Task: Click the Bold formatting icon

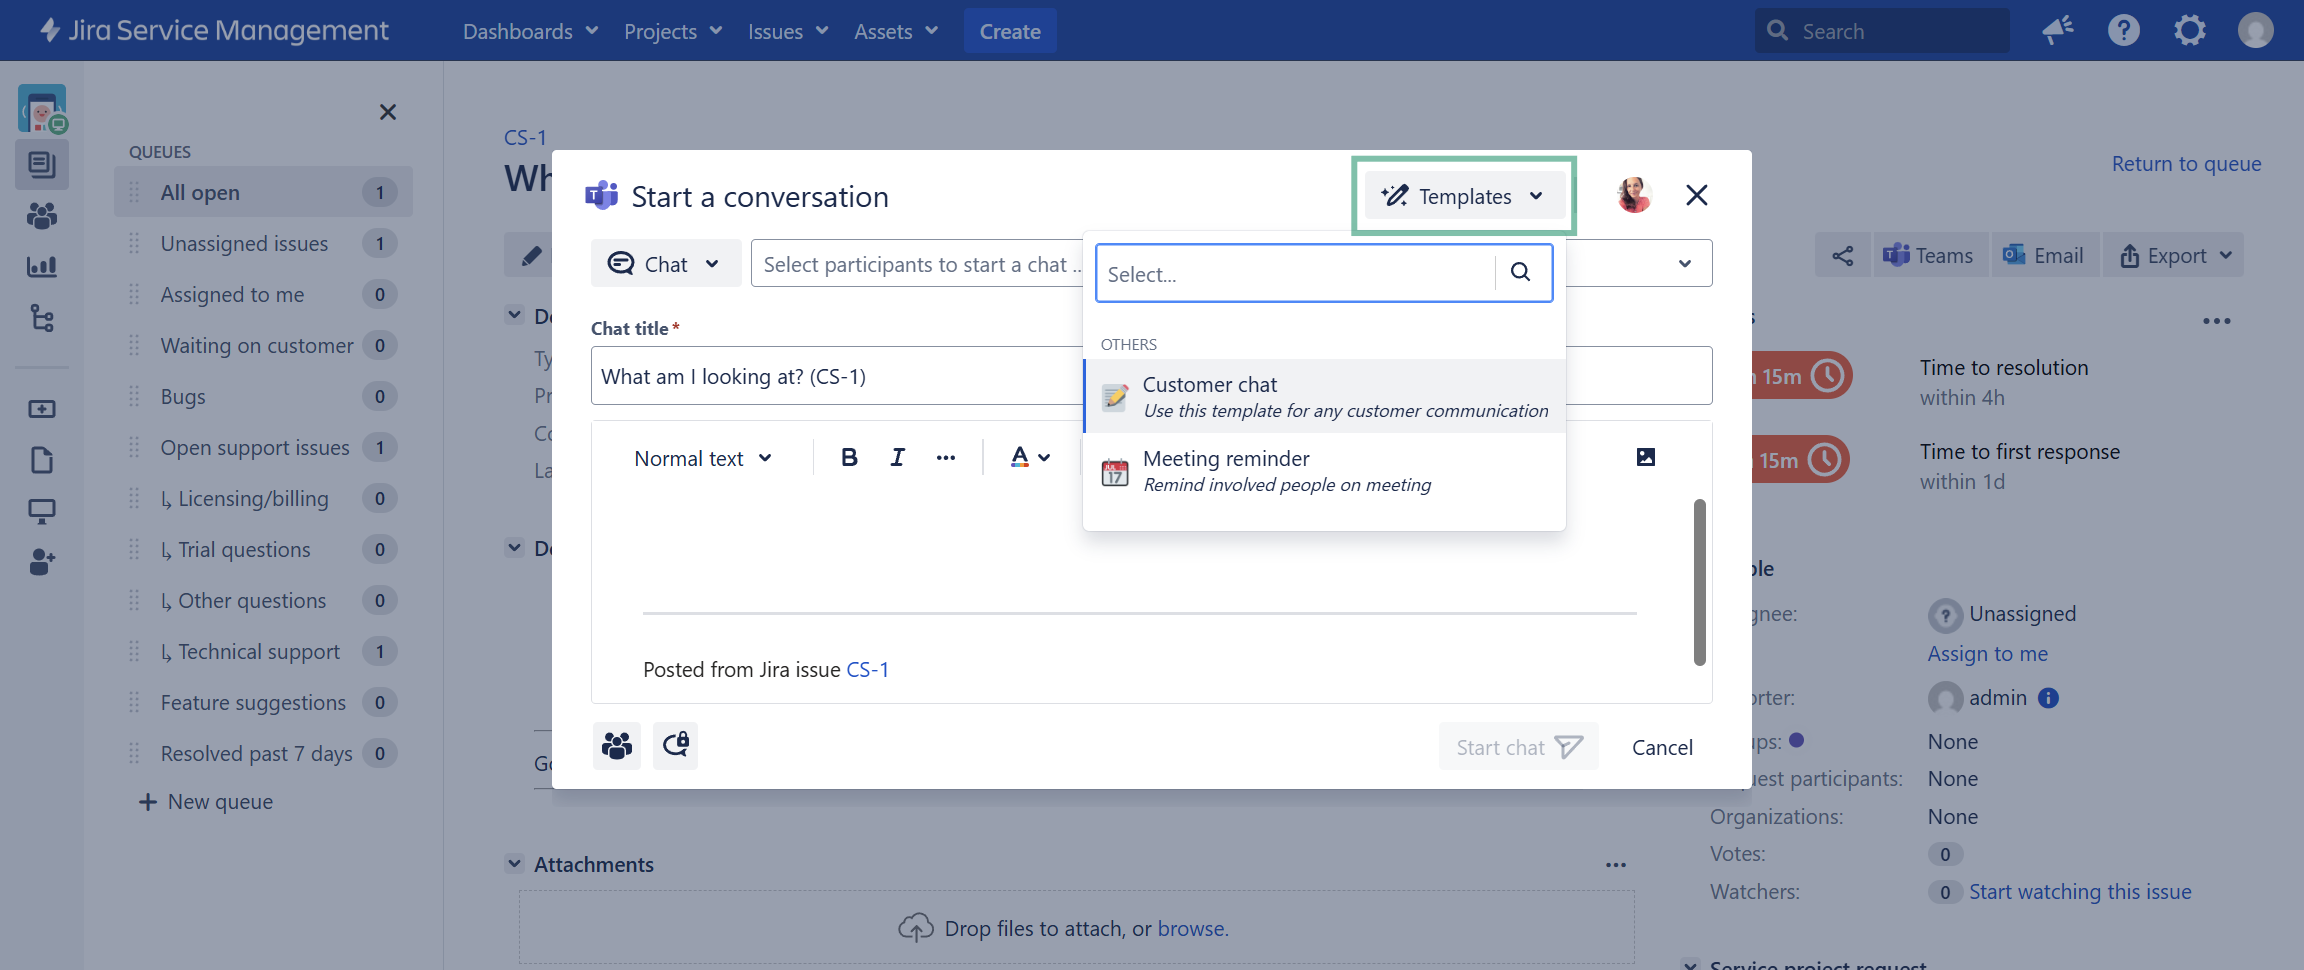Action: tap(849, 458)
